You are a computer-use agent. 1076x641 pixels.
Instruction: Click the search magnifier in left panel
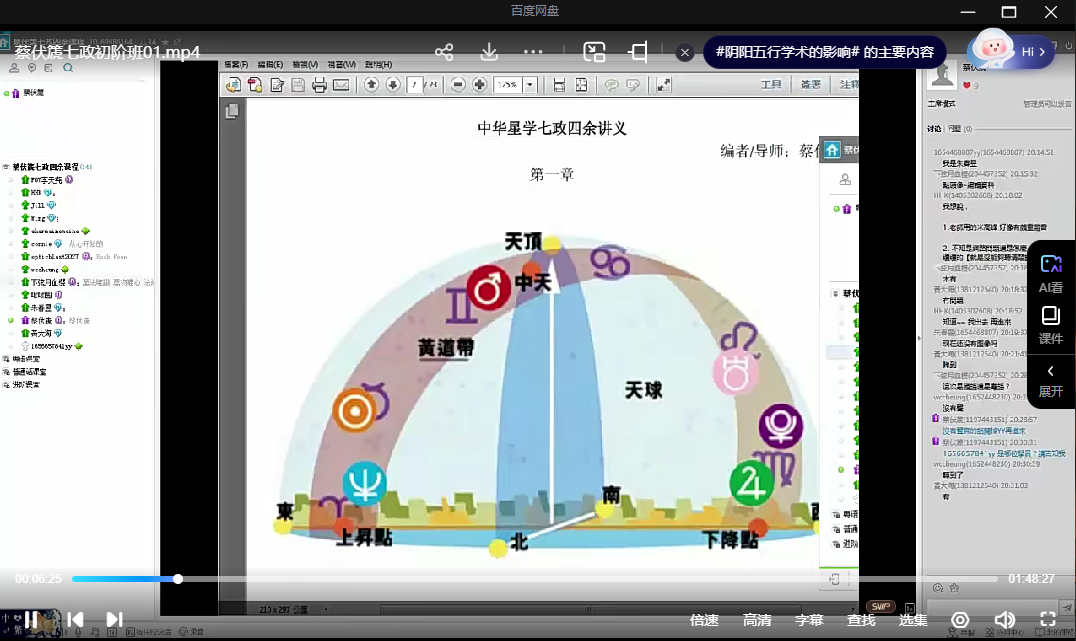click(x=68, y=68)
